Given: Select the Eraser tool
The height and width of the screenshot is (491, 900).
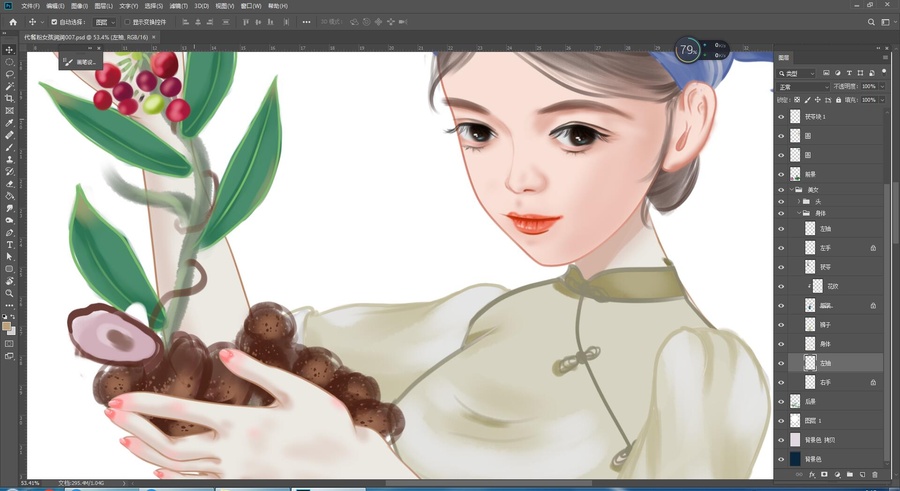Looking at the screenshot, I should (x=9, y=184).
